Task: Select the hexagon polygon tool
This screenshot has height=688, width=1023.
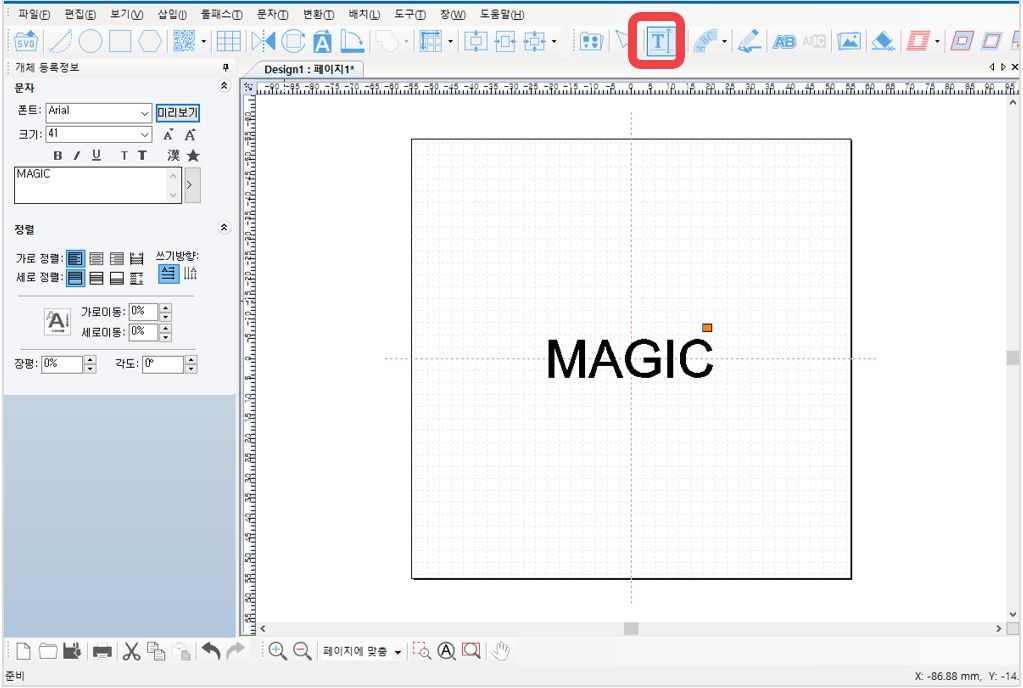Action: coord(149,41)
